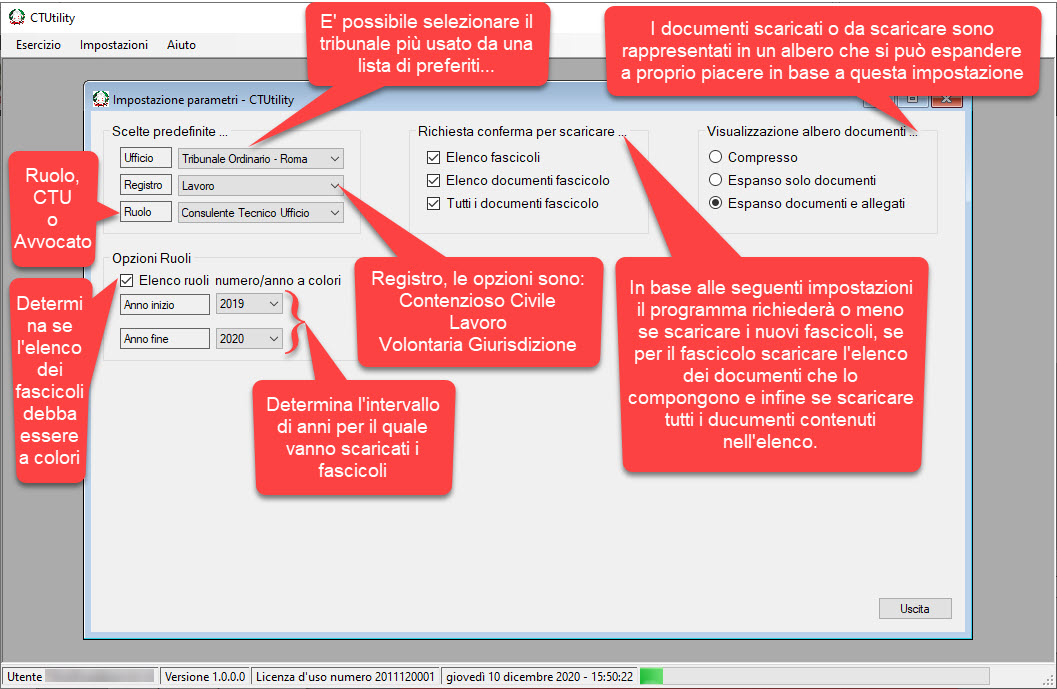Open the Ufficio dropdown showing Tribunale Ordinario - Roma
Image resolution: width=1057 pixels, height=689 pixels.
[260, 159]
